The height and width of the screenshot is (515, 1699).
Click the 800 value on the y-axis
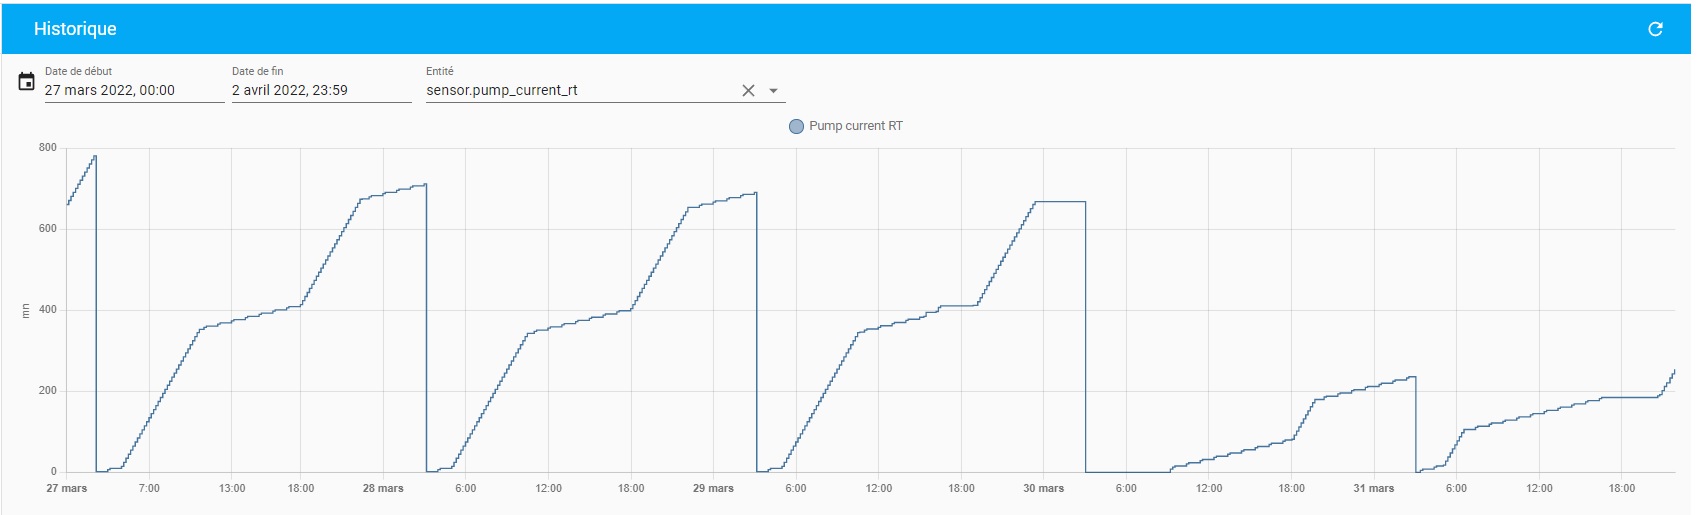(48, 147)
